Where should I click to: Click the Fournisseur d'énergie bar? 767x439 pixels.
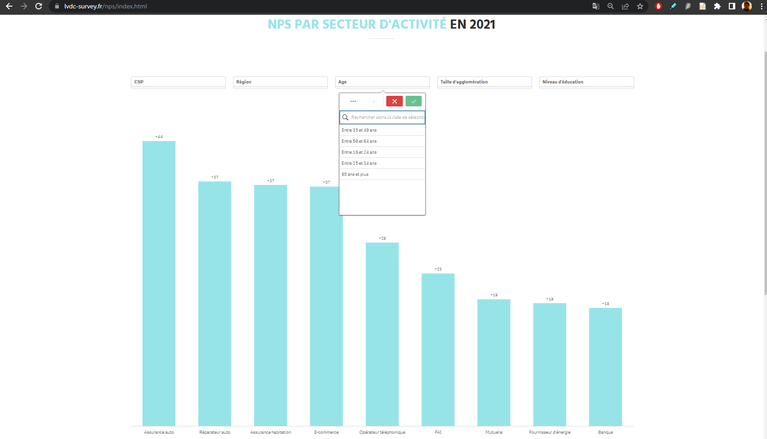[550, 365]
